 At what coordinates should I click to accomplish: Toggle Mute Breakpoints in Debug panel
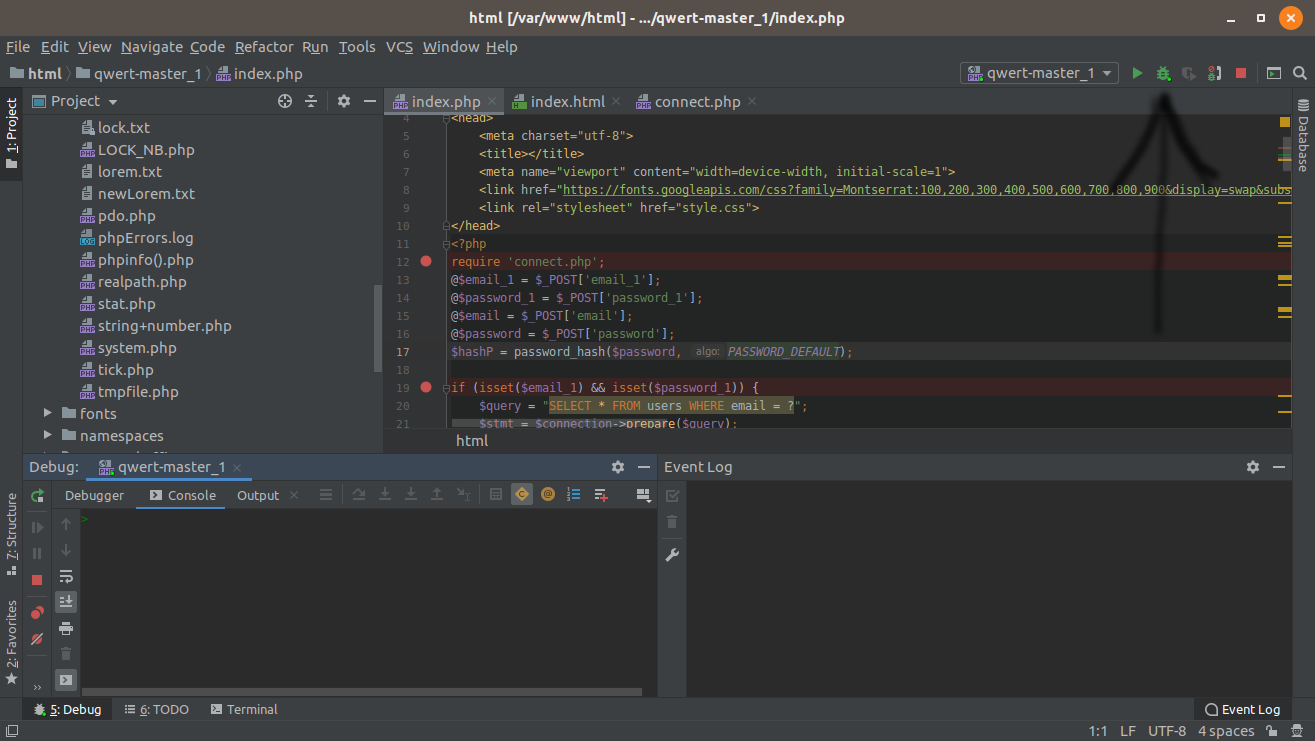(37, 638)
